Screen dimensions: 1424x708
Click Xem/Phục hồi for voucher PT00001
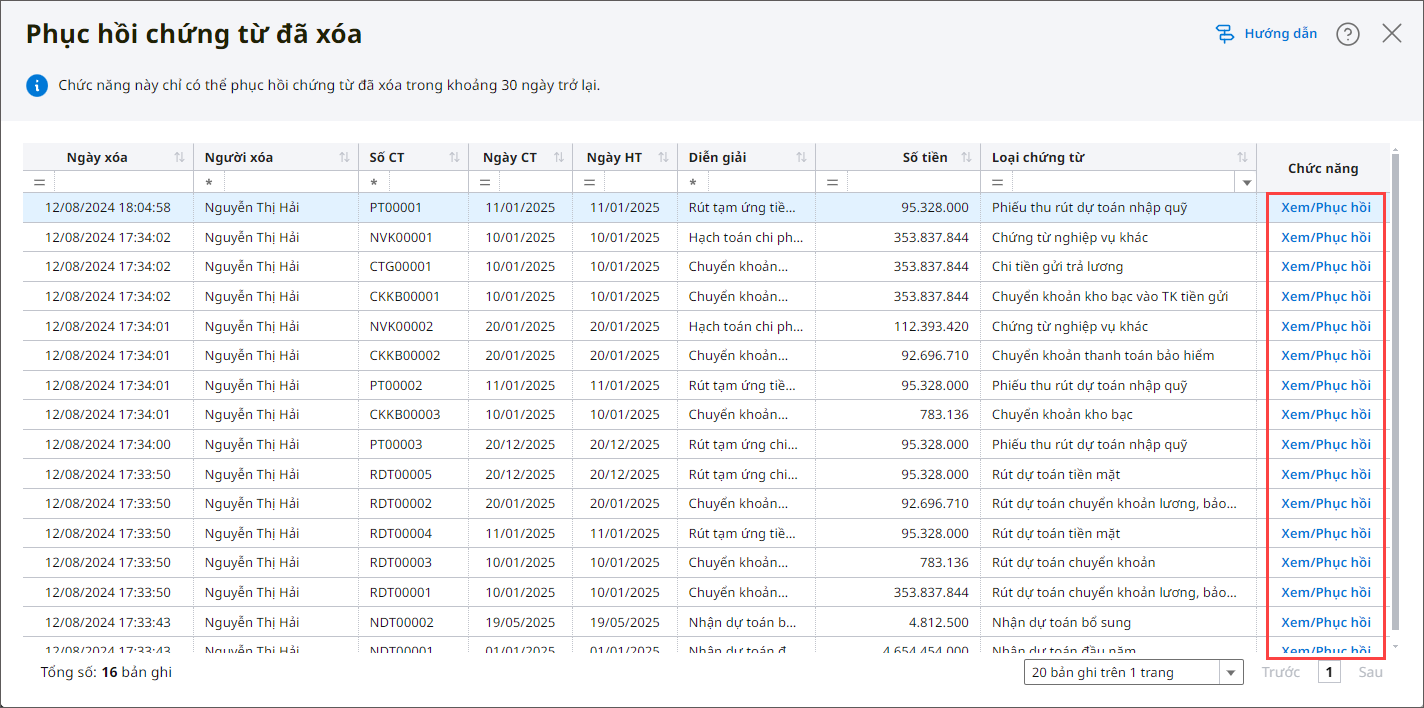(x=1325, y=208)
